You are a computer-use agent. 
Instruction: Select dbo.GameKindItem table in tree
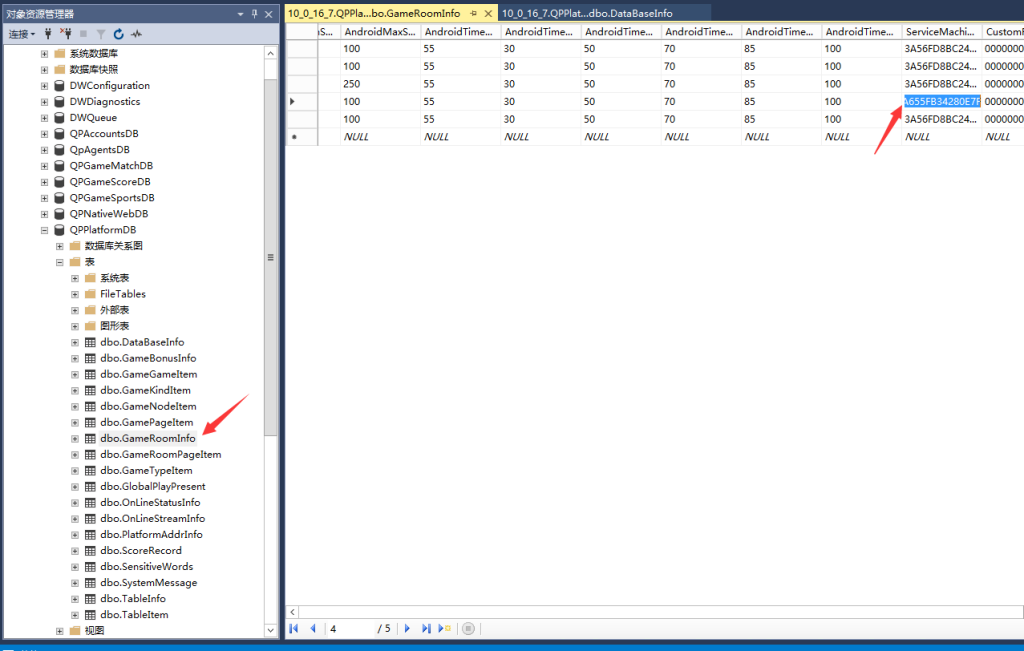145,390
